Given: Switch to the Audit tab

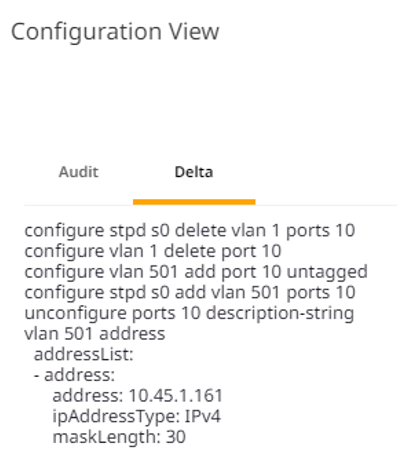Looking at the screenshot, I should pyautogui.click(x=78, y=172).
